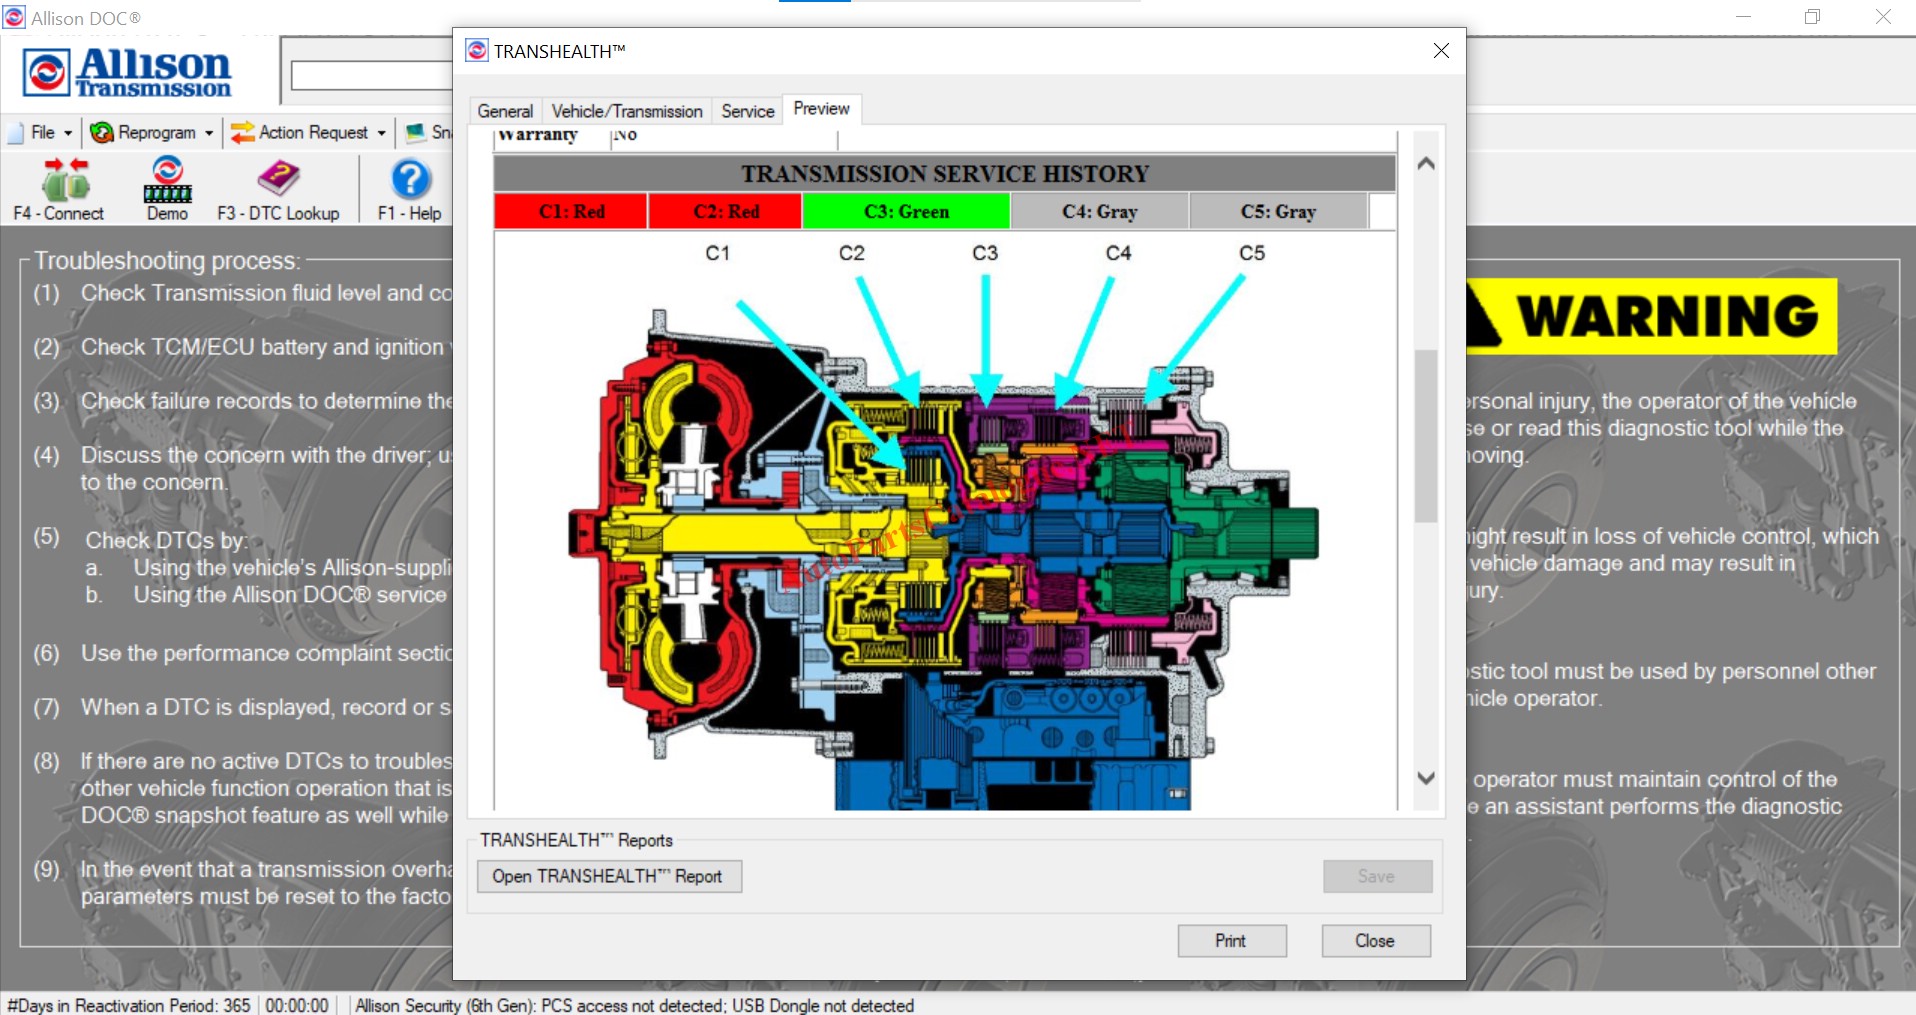Switch to the General tab
1916x1015 pixels.
tap(505, 111)
